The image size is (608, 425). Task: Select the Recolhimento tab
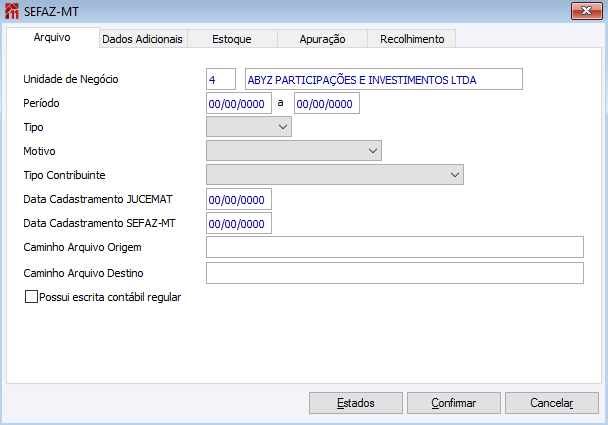(412, 39)
